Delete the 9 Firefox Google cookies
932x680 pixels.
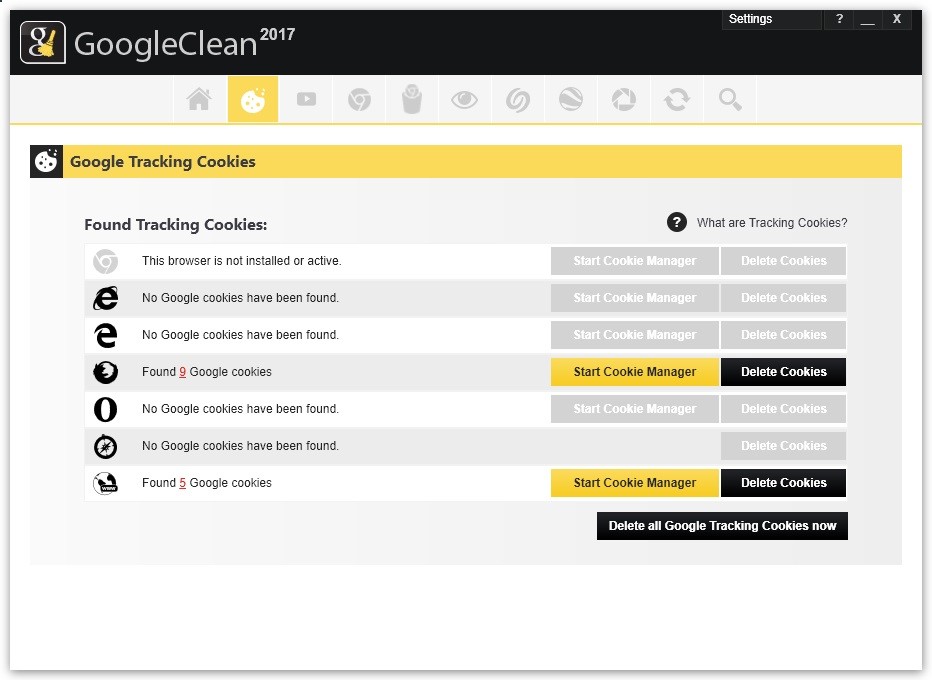(783, 372)
